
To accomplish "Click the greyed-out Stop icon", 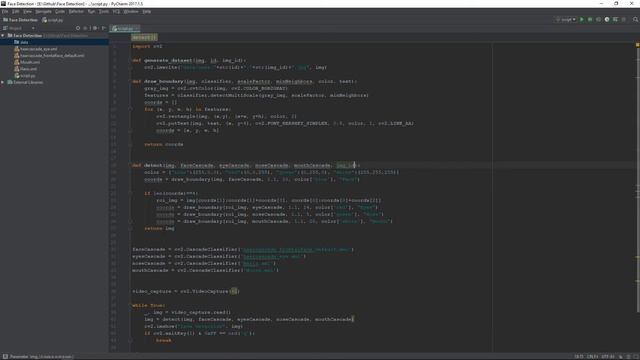I will tap(624, 20).
